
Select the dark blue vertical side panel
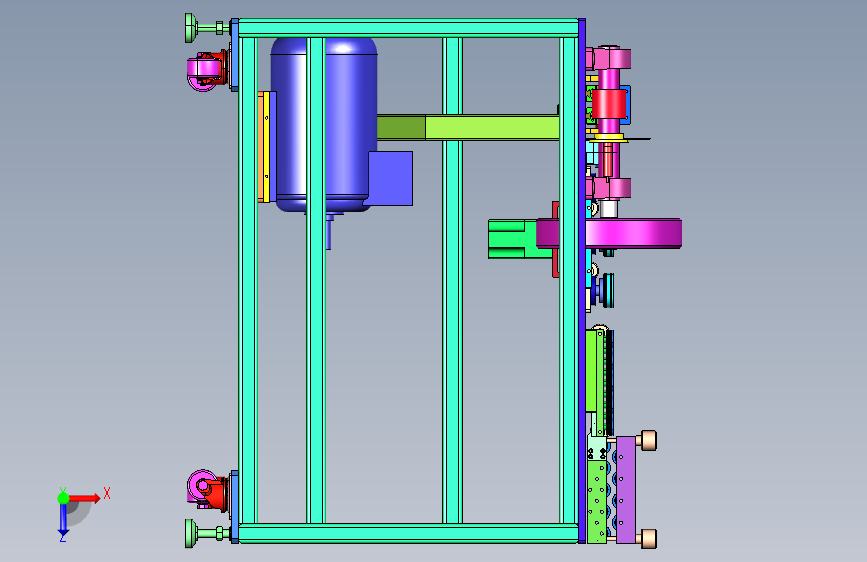(582, 281)
